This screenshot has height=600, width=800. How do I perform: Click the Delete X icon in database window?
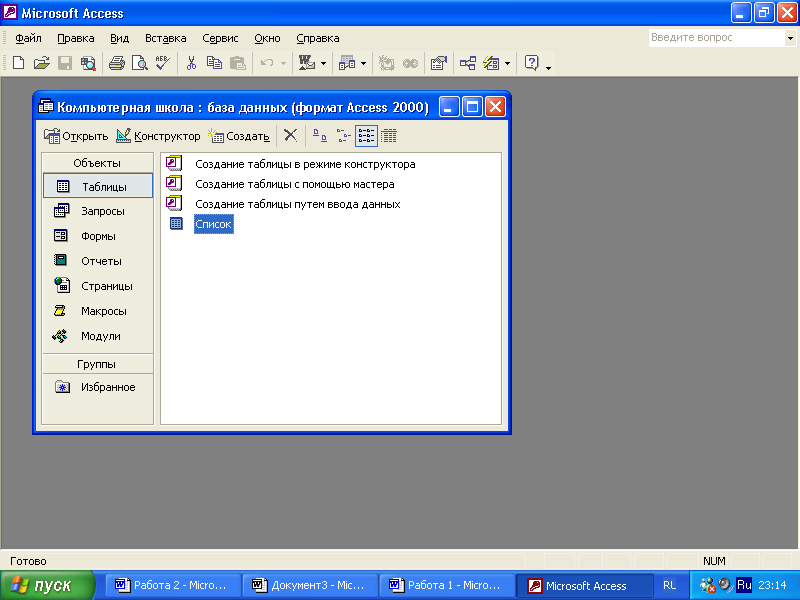pos(290,136)
